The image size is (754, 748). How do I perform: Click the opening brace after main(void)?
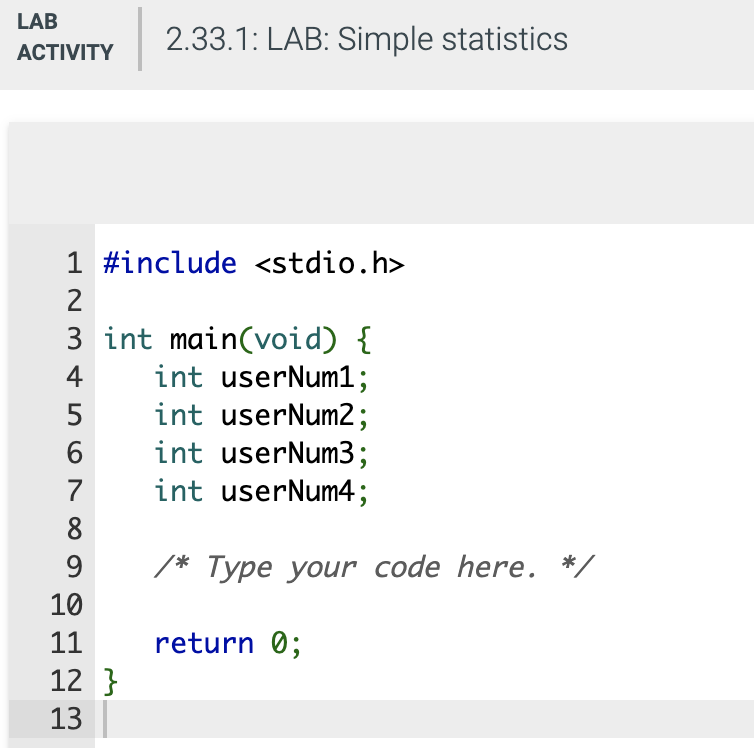coord(364,340)
